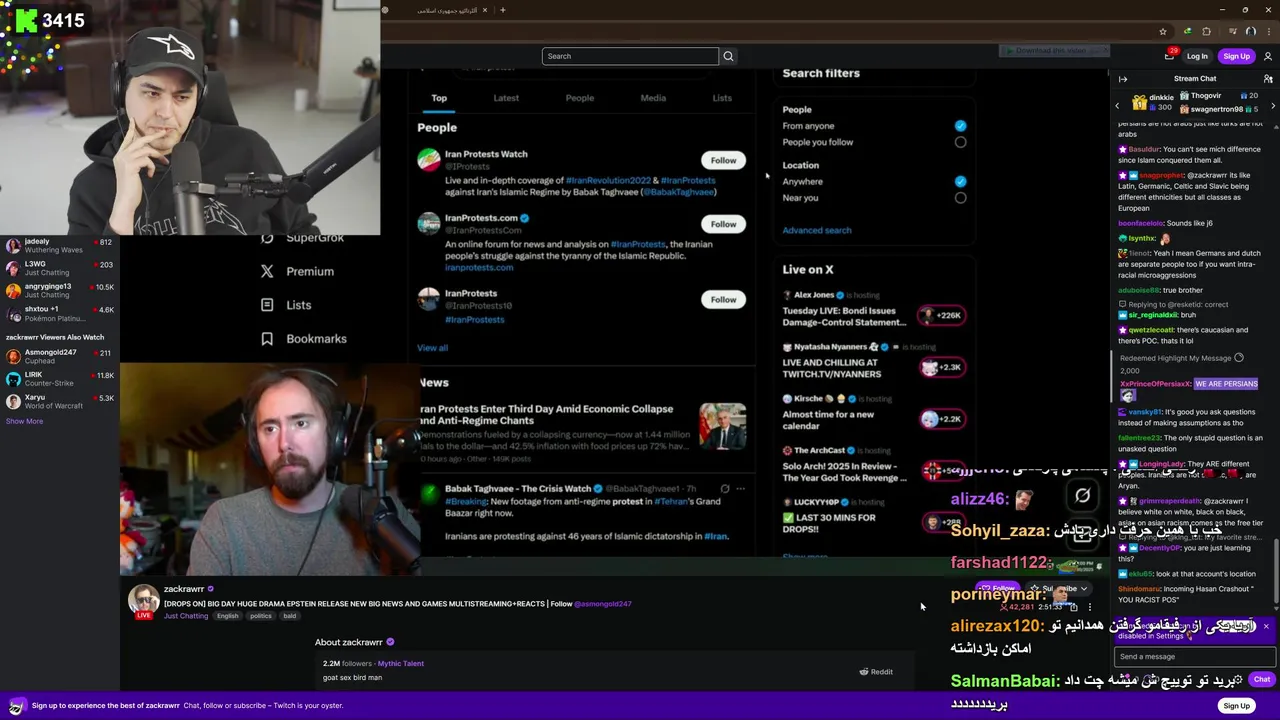Open the X Premium sidebar item
This screenshot has width=1280, height=720.
click(x=297, y=271)
